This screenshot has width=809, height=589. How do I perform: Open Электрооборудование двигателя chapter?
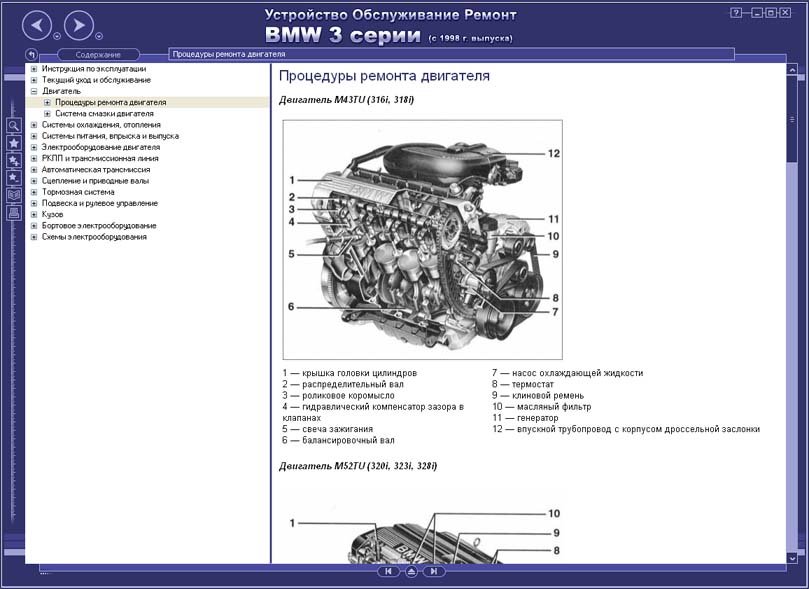coord(101,147)
